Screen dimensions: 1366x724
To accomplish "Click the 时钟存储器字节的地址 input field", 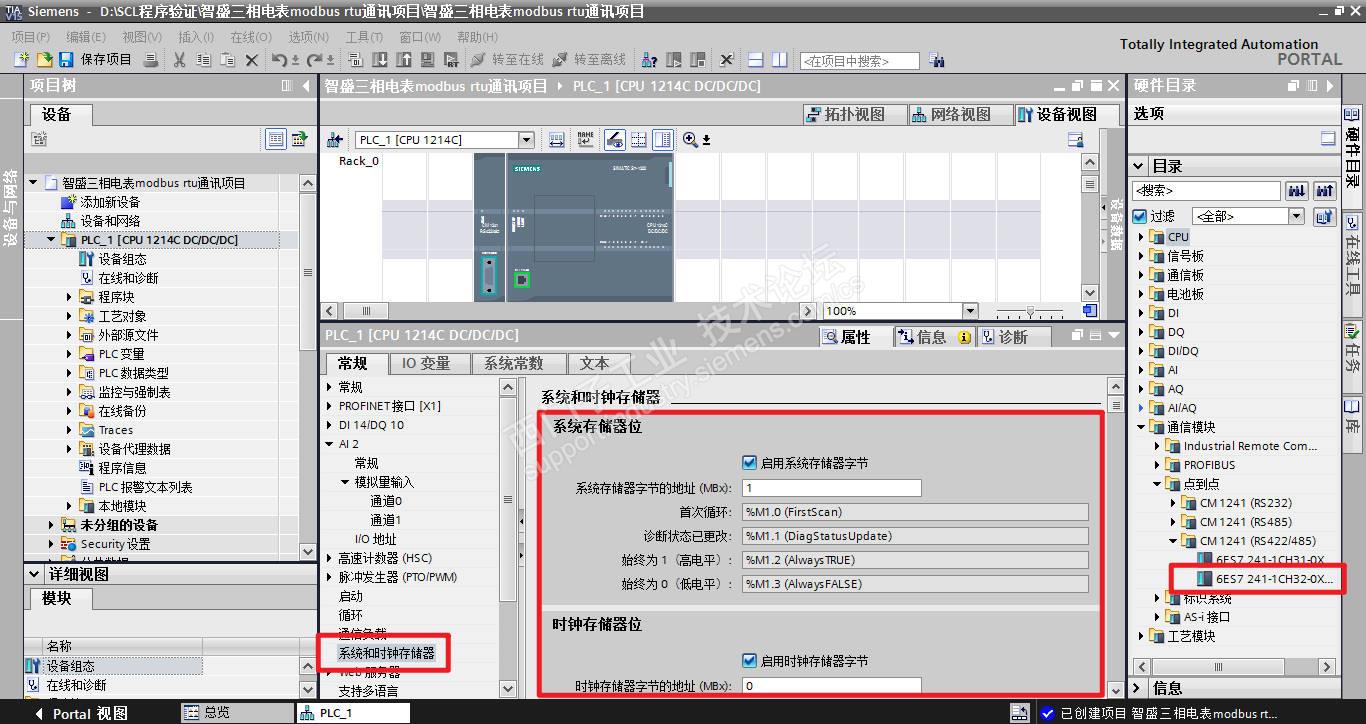I will pyautogui.click(x=831, y=686).
